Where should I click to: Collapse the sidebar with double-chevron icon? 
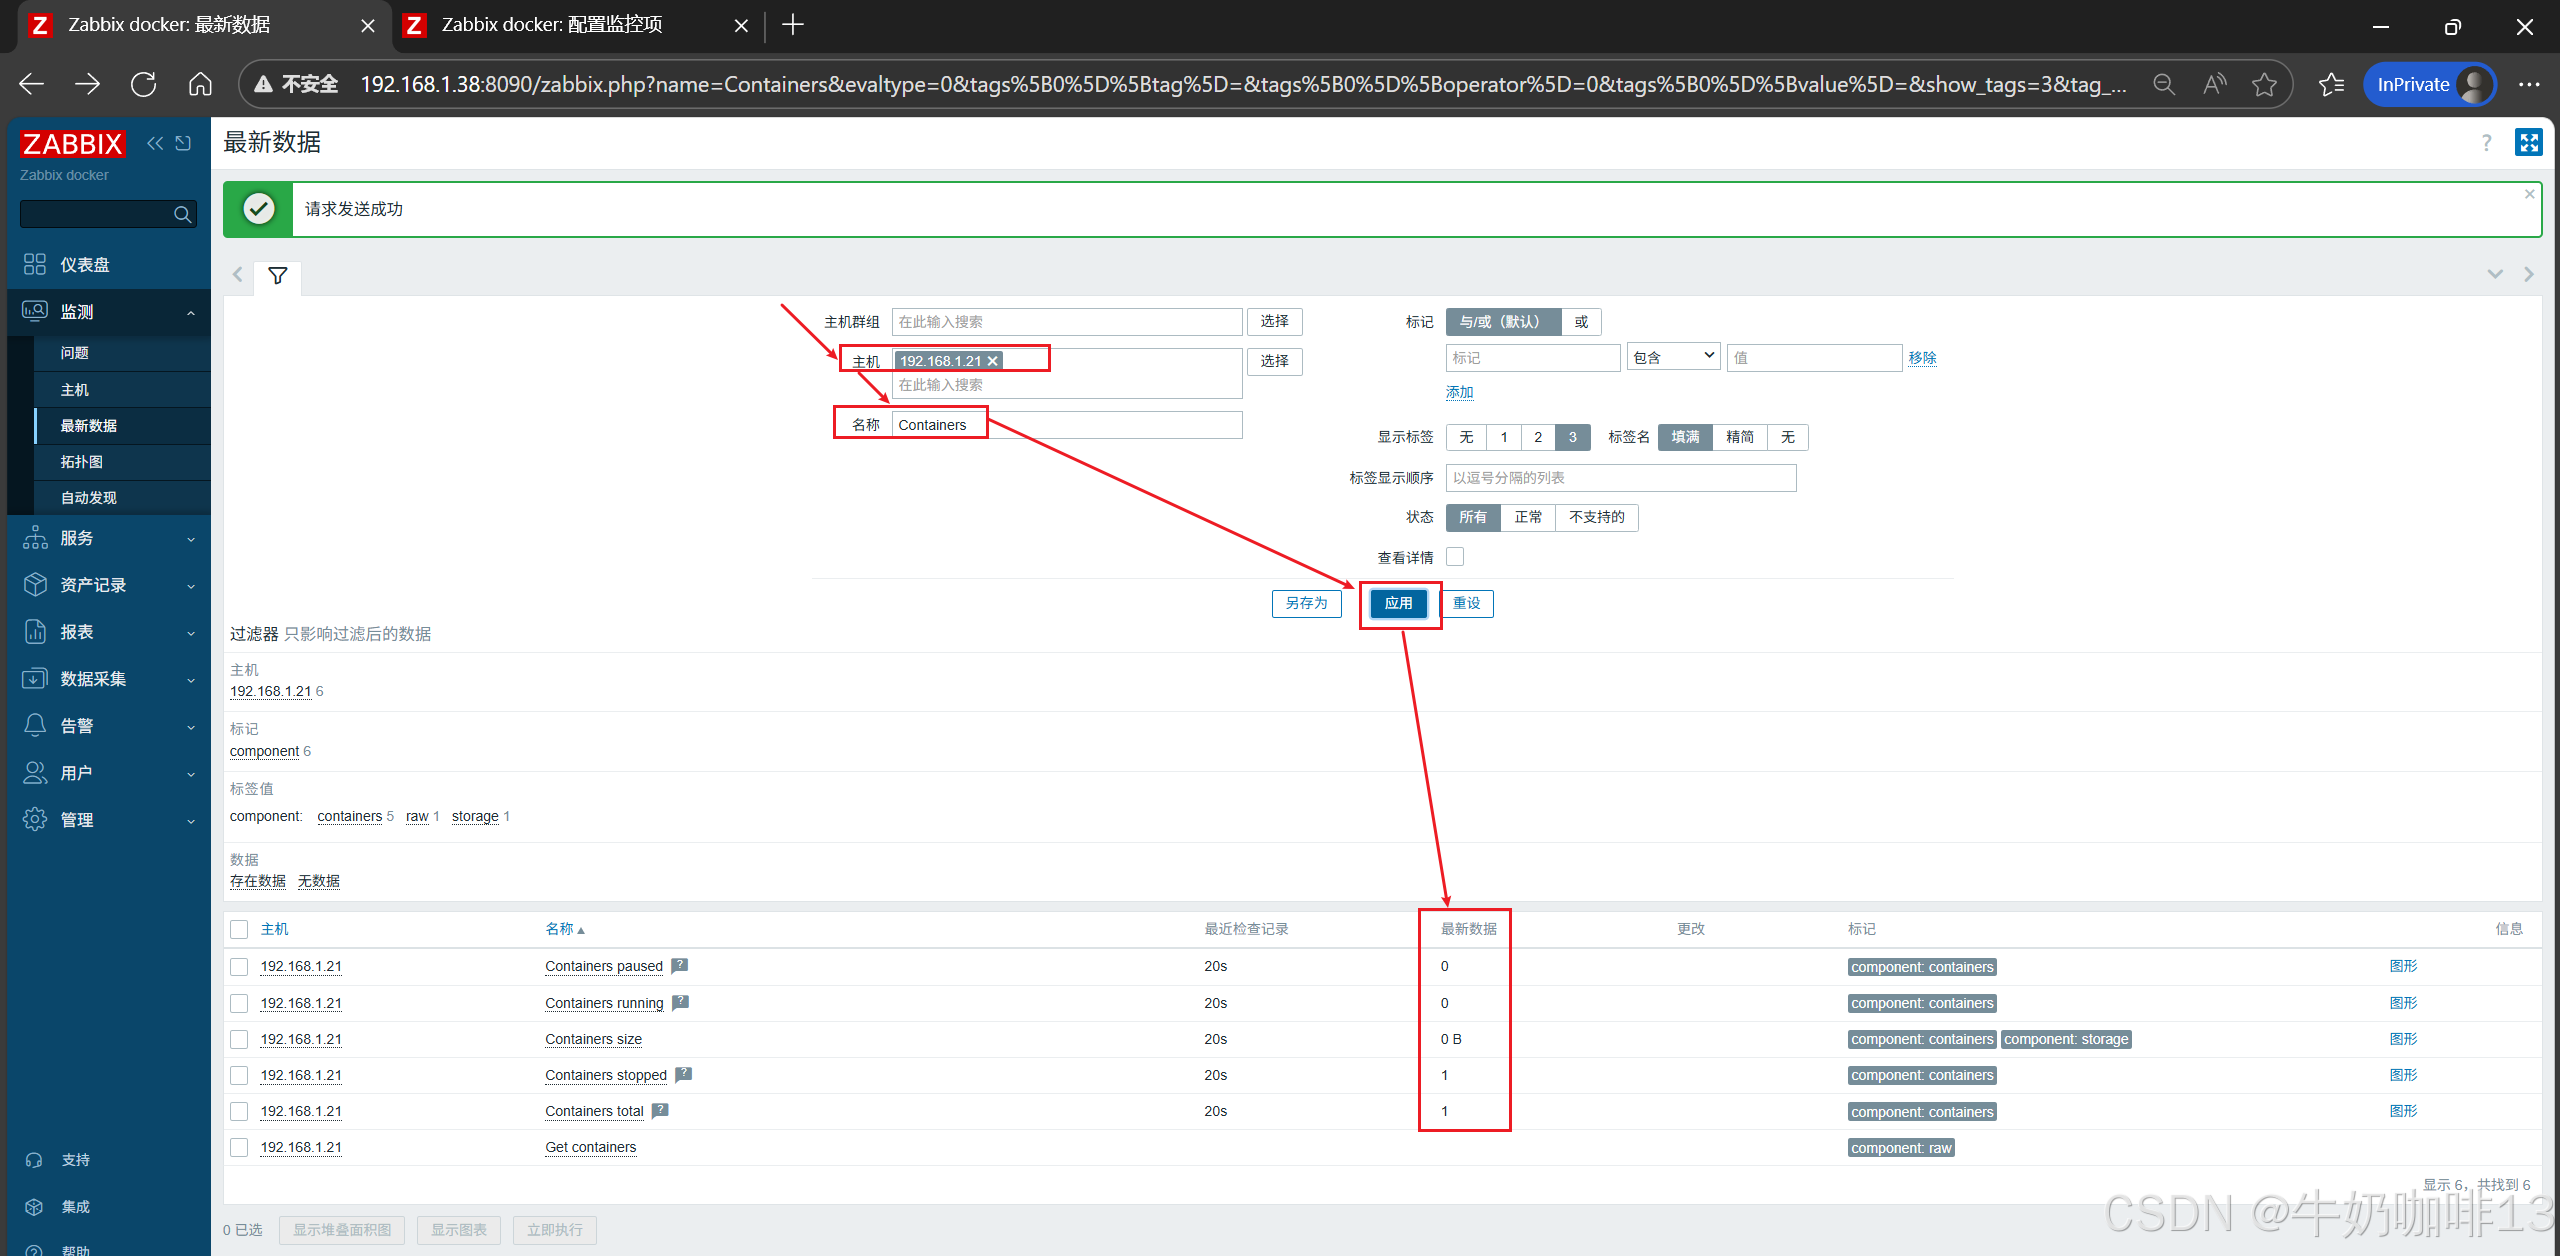[x=155, y=143]
